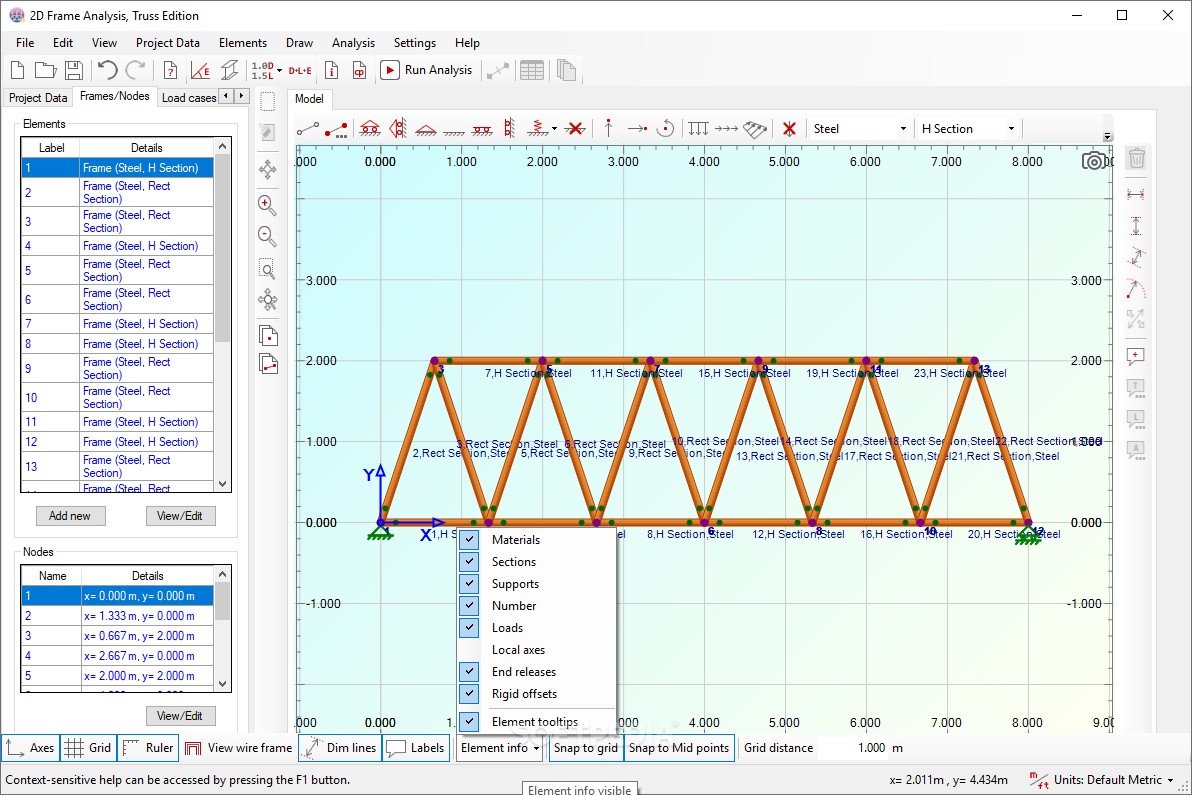Click the Add new element button
Screen dimensions: 1192x795
[x=70, y=516]
